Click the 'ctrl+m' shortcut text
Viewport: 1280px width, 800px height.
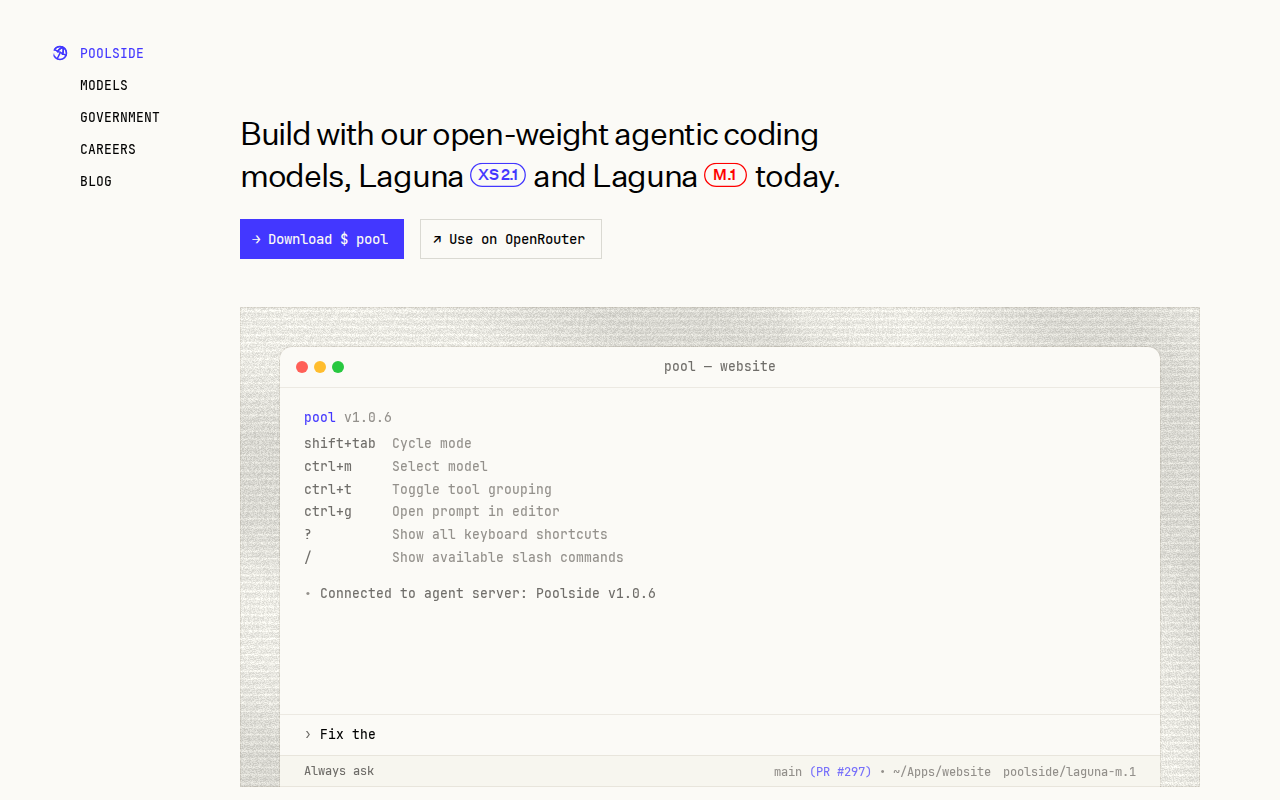(x=328, y=466)
